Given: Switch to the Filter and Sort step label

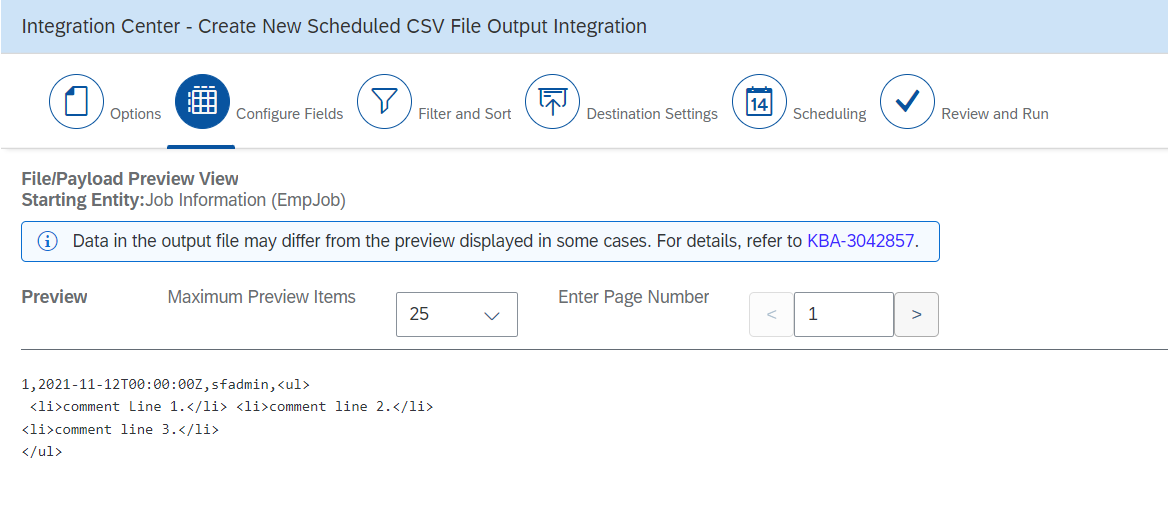Looking at the screenshot, I should pos(465,114).
